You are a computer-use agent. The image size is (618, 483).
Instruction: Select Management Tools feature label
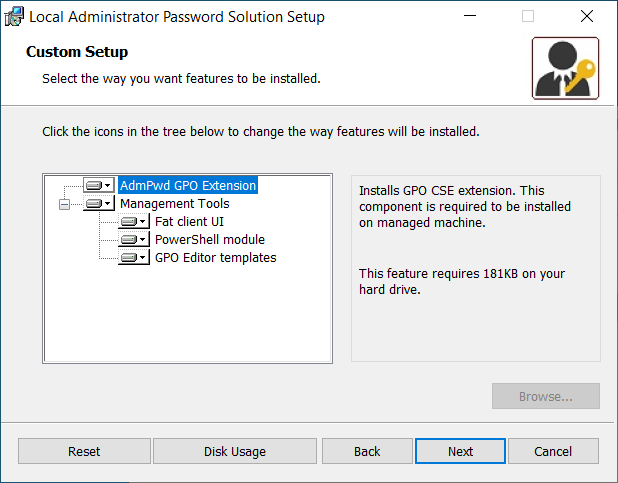175,203
